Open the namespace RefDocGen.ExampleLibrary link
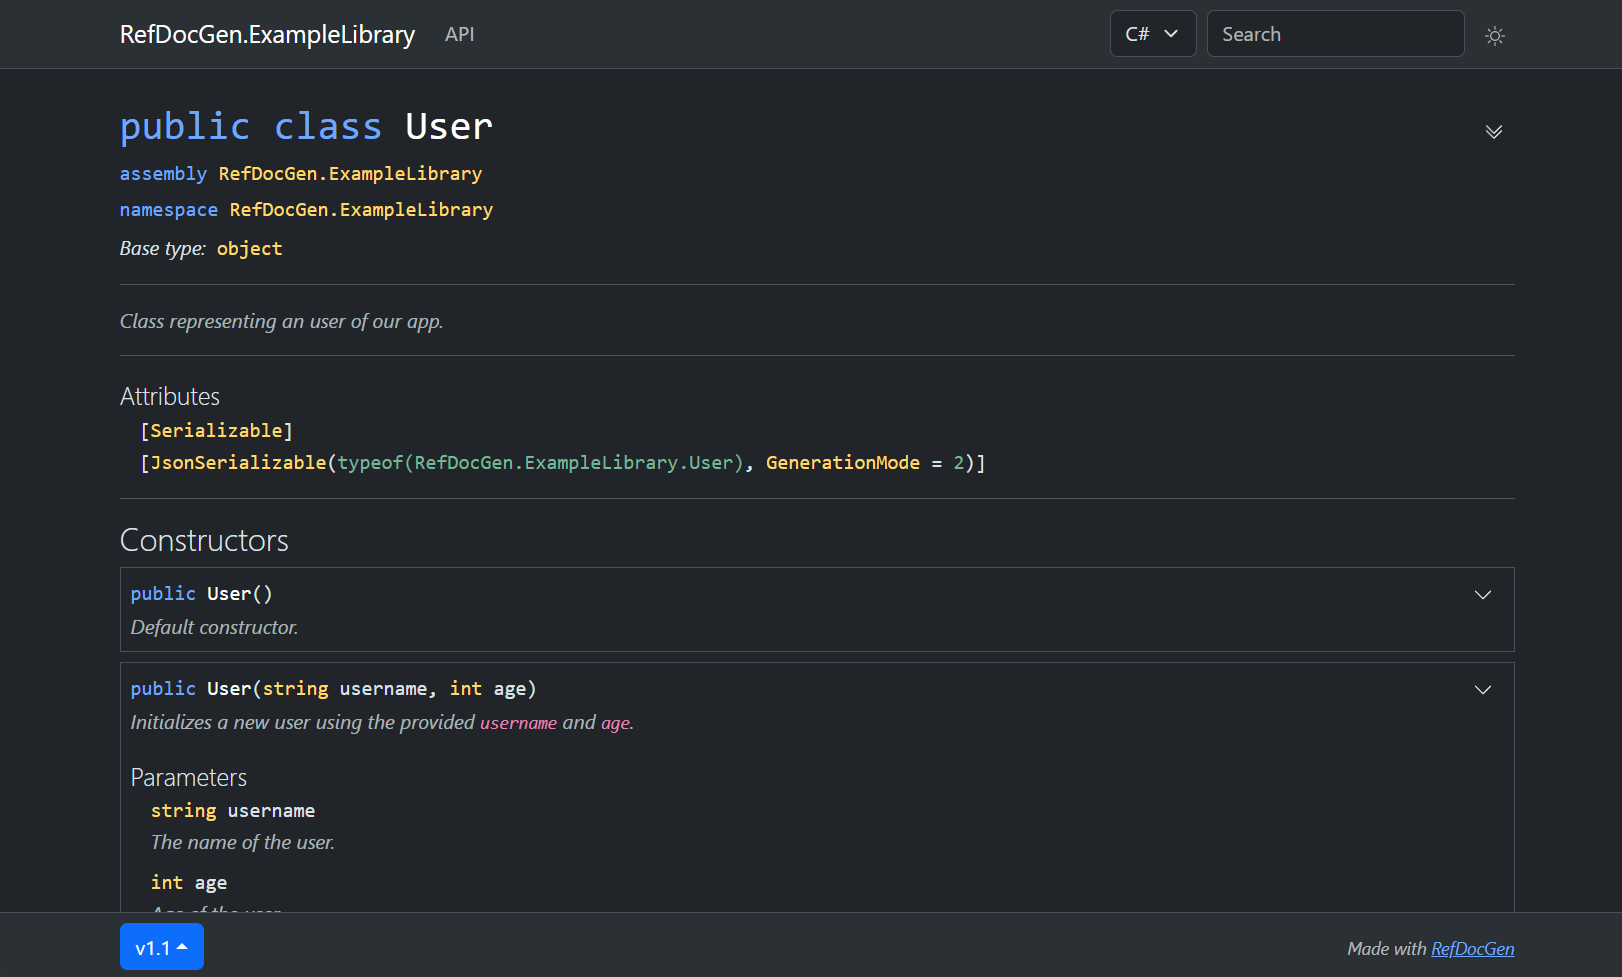Image resolution: width=1622 pixels, height=977 pixels. 361,210
